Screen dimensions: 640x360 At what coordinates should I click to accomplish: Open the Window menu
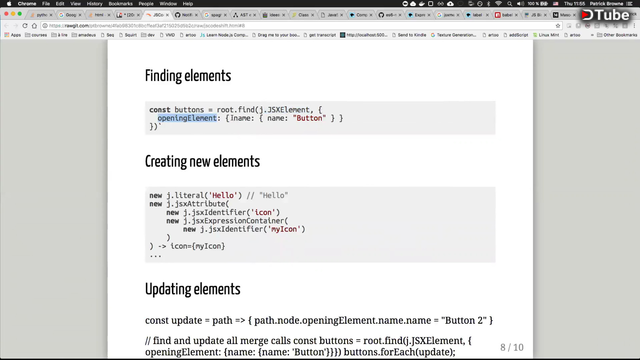coord(168,4)
